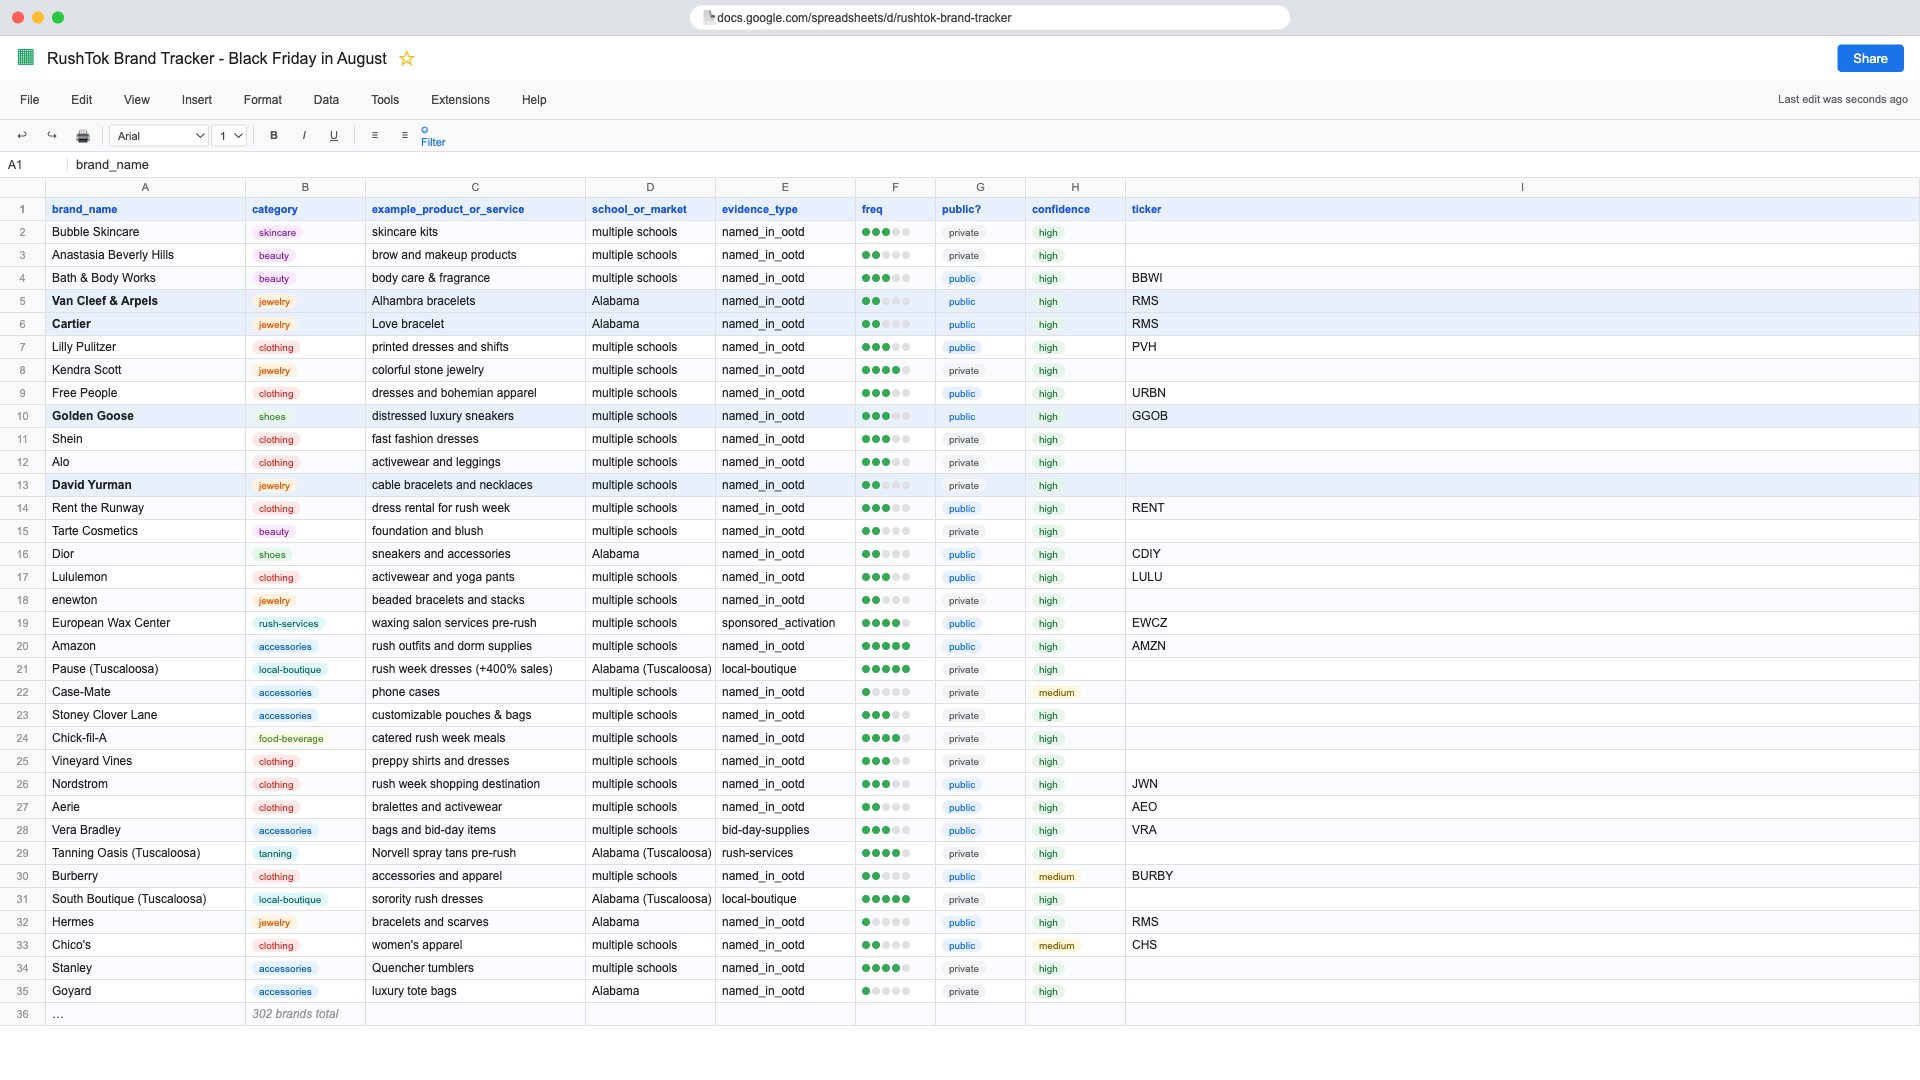Screen dimensions: 1920x1080
Task: Open the Arial font dropdown
Action: [x=159, y=136]
